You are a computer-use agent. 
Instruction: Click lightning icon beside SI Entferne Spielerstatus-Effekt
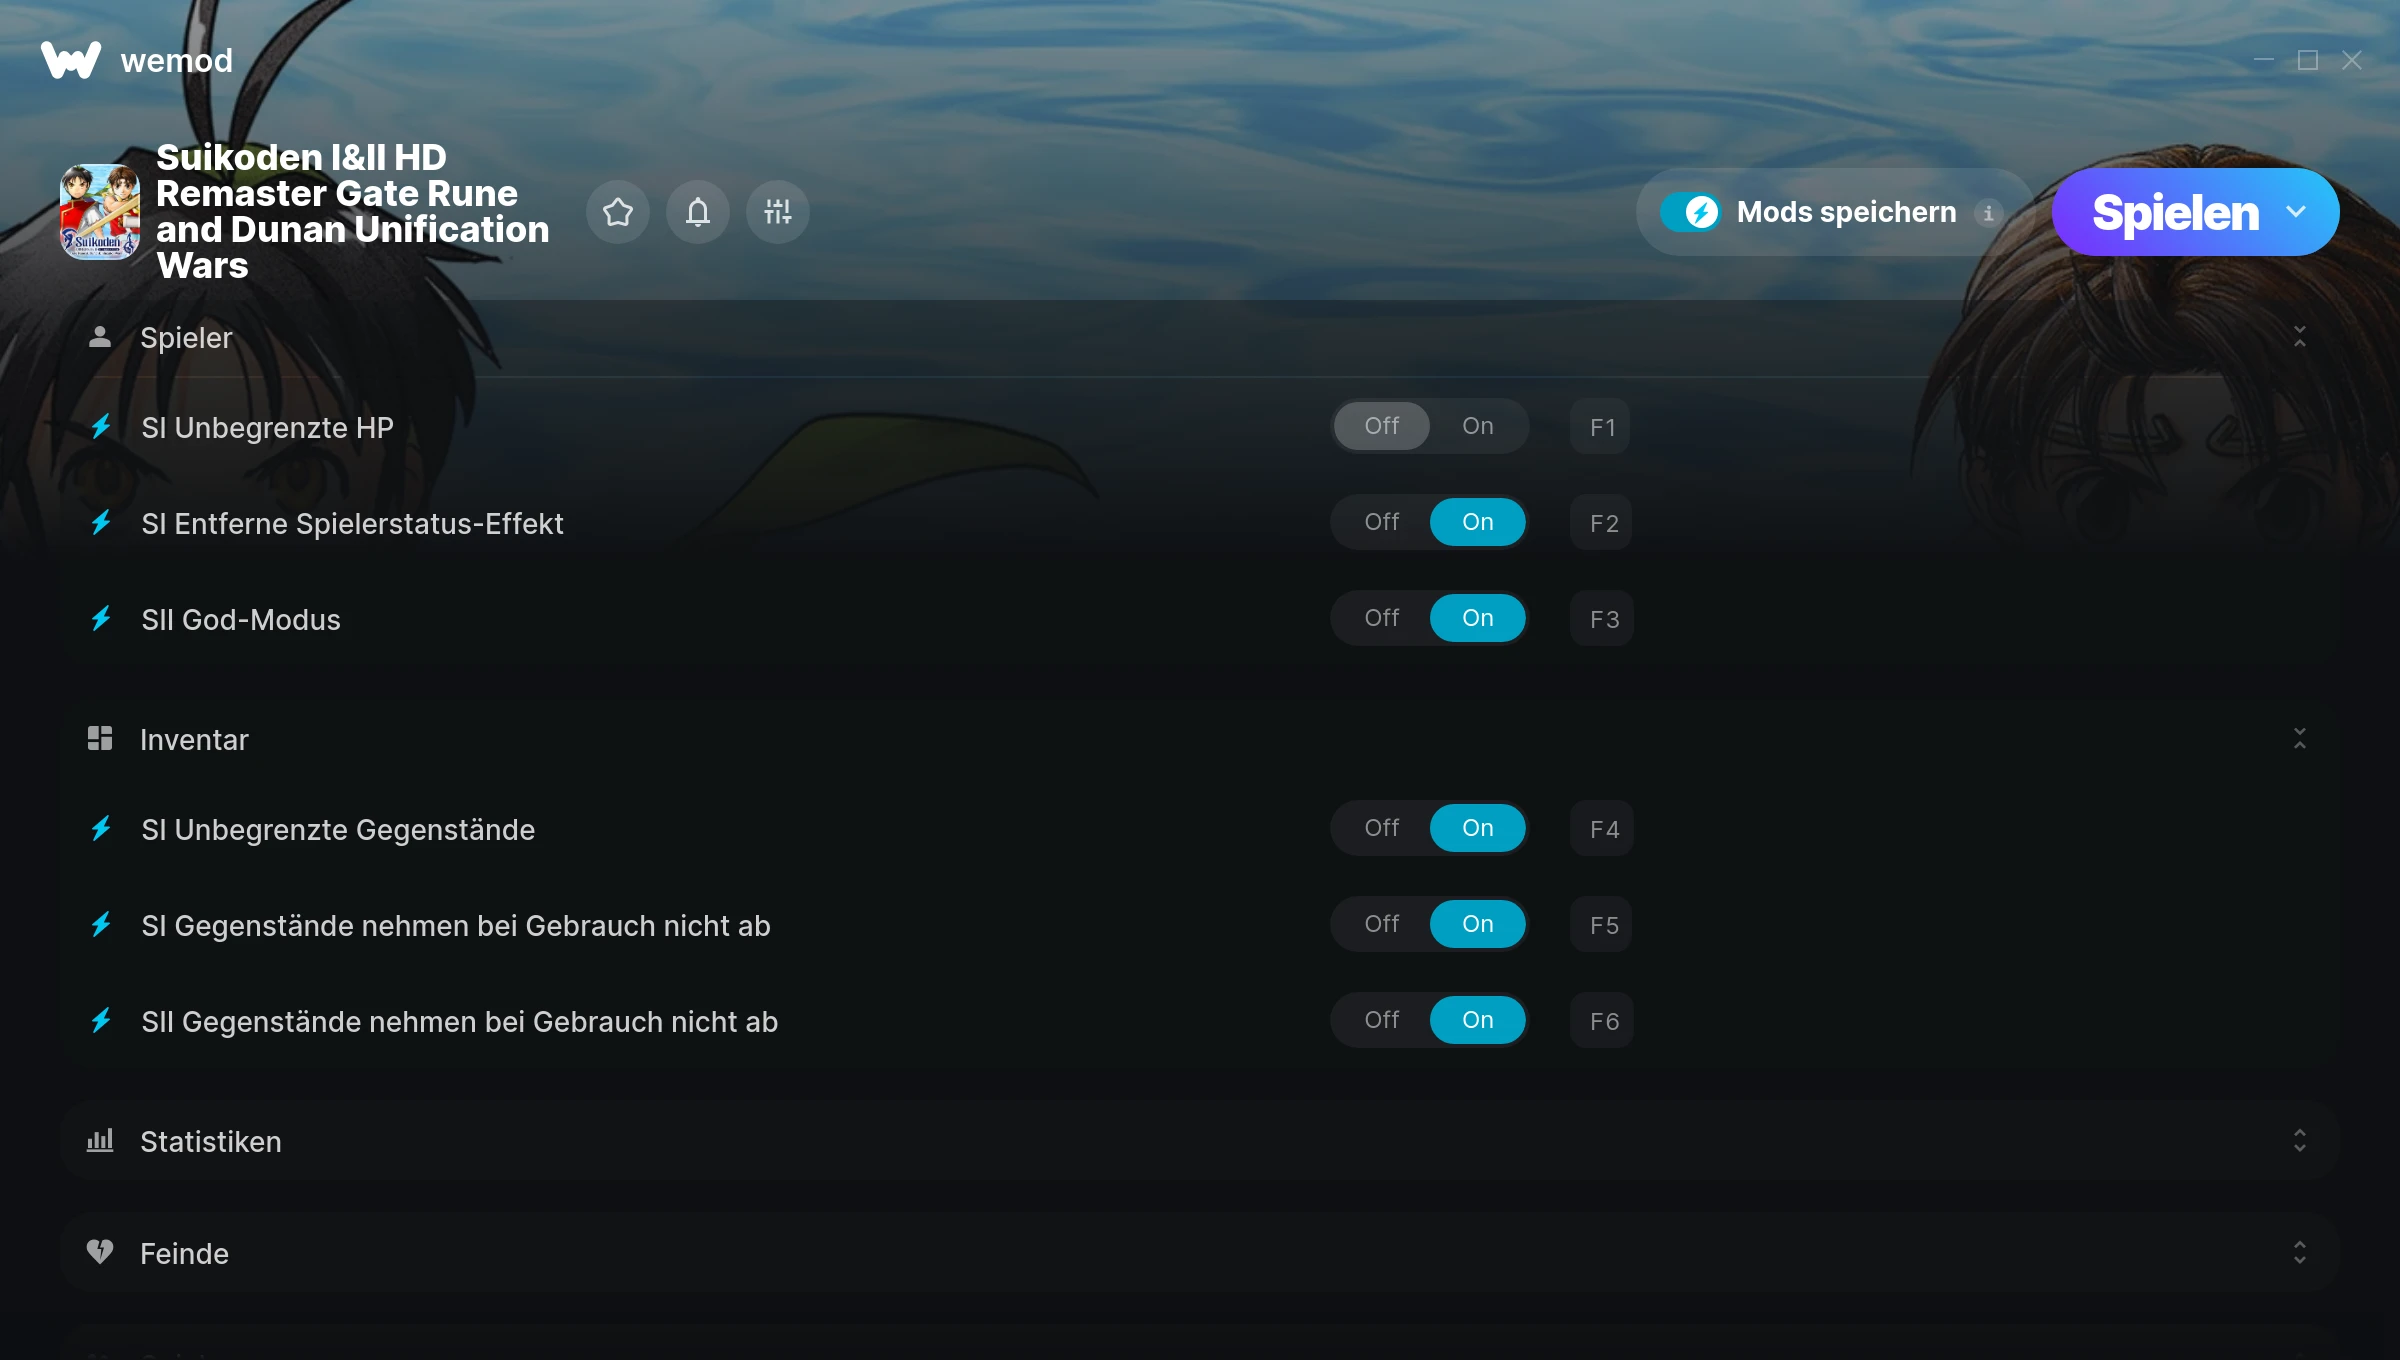click(101, 523)
